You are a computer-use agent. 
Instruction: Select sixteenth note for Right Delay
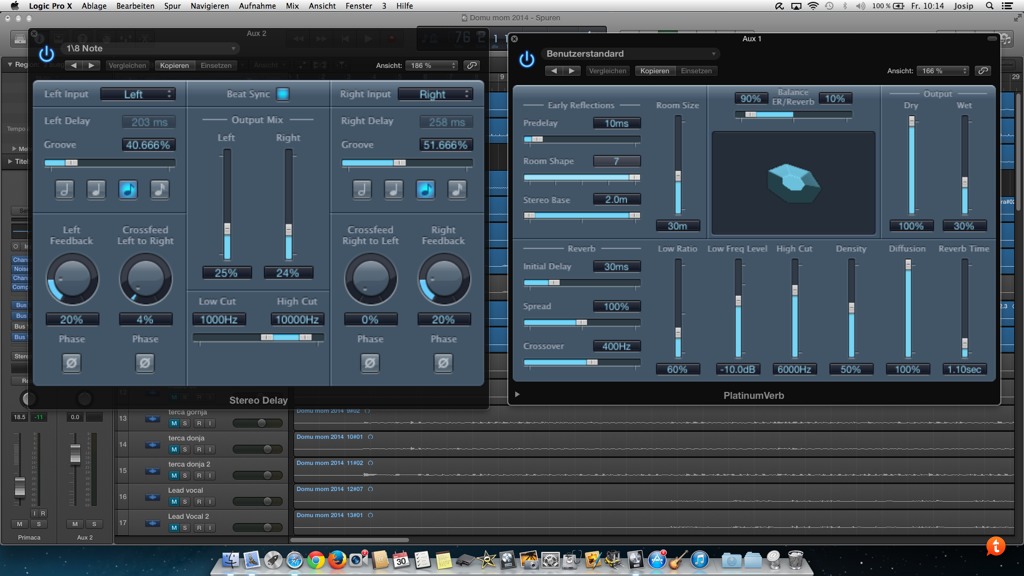457,189
